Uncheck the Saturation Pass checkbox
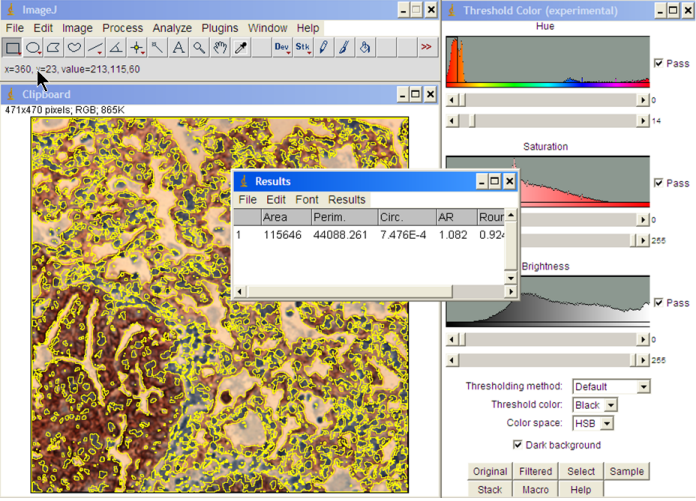 click(658, 183)
